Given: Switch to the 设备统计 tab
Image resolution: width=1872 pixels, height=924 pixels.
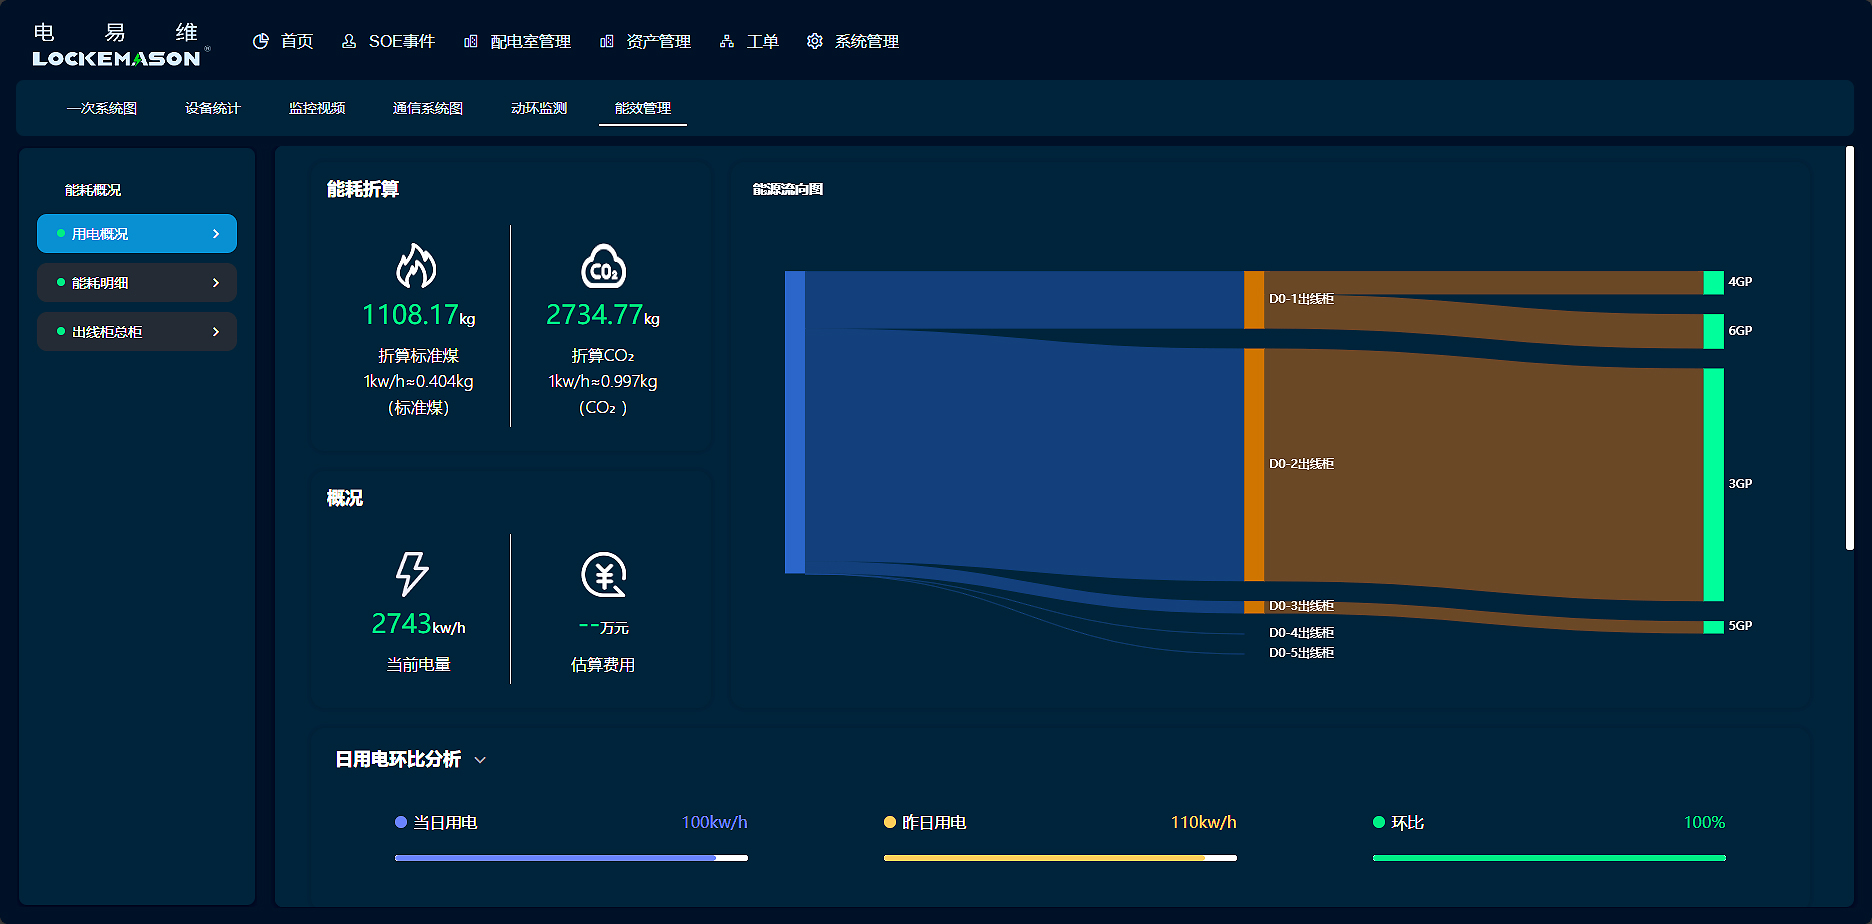Looking at the screenshot, I should pos(212,108).
